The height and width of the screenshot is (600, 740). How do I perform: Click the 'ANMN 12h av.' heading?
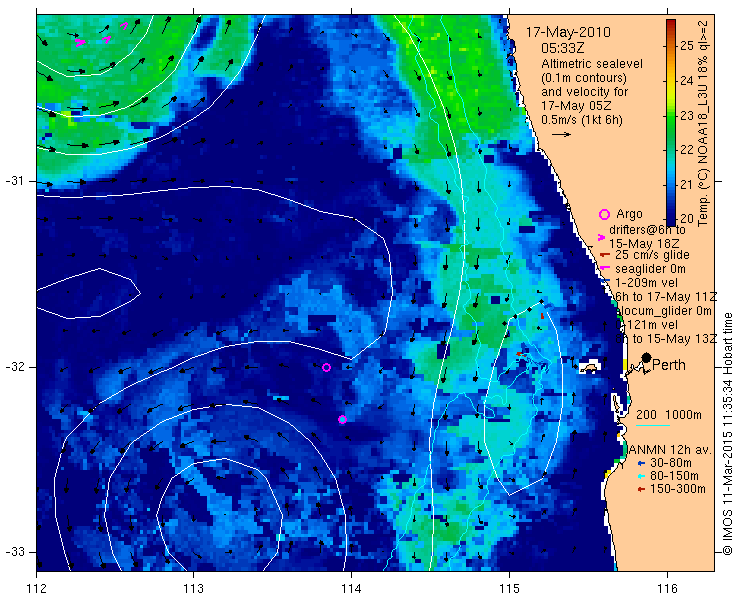point(671,450)
